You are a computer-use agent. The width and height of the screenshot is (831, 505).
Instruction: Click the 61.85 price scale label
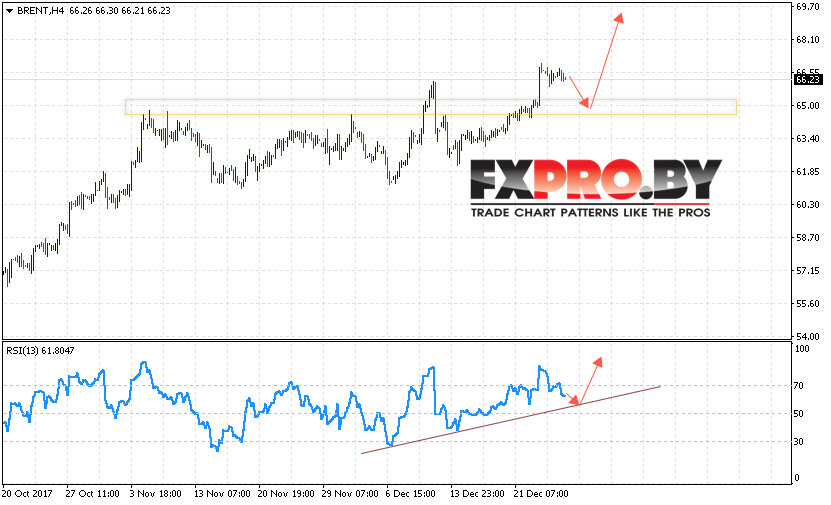pos(808,172)
